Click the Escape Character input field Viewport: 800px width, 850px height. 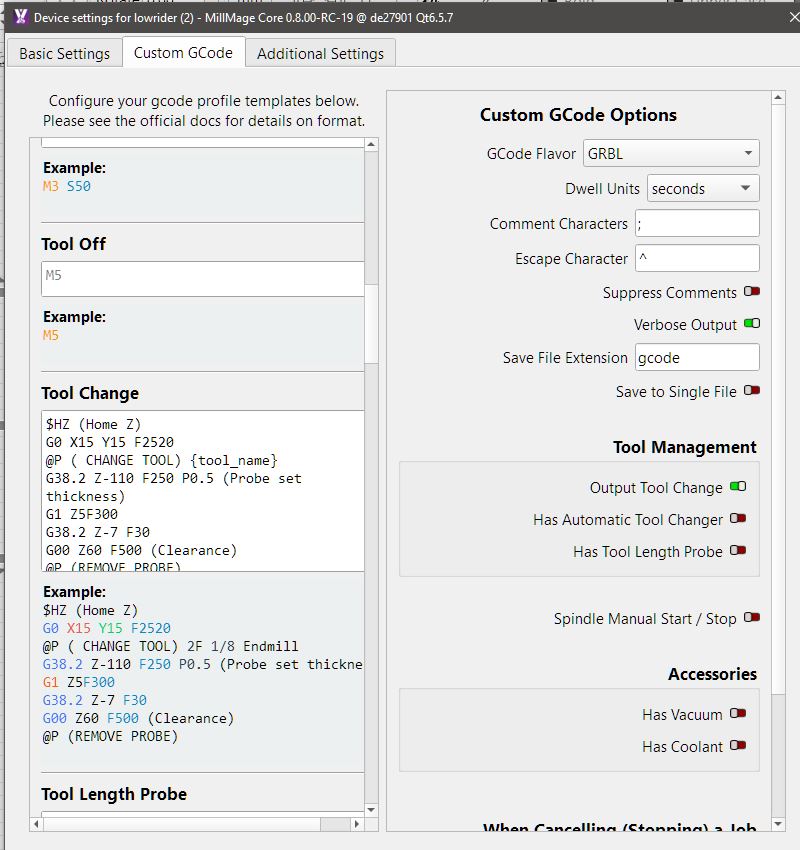click(x=697, y=259)
